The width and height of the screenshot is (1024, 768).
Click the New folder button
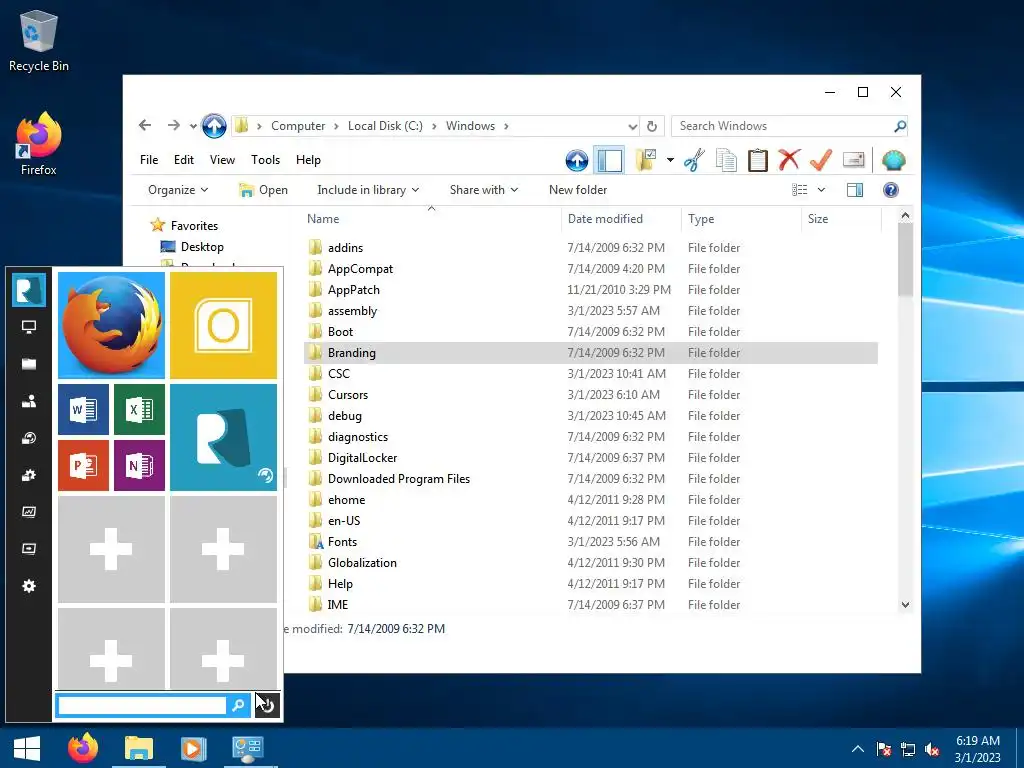tap(578, 190)
